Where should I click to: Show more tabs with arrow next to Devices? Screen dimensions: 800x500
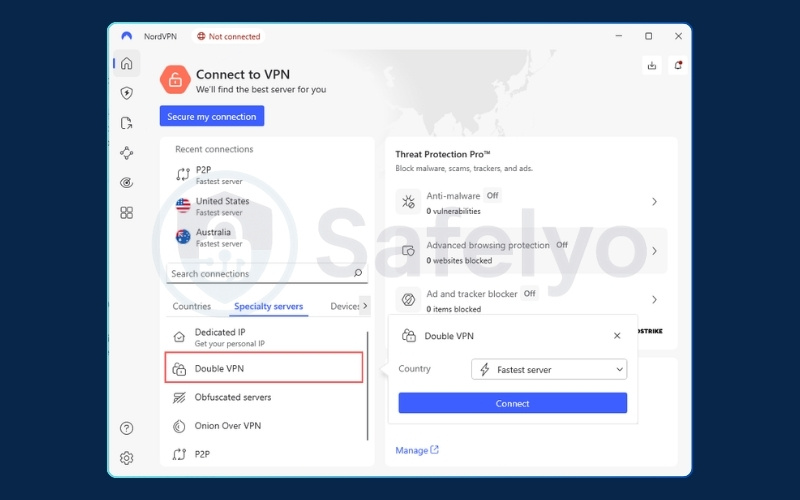tap(365, 306)
